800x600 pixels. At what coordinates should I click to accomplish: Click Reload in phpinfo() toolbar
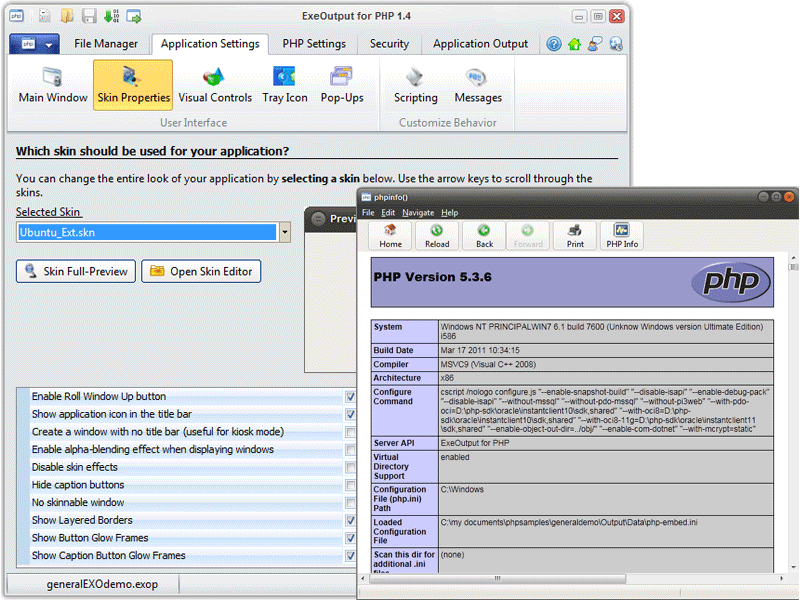pos(437,236)
